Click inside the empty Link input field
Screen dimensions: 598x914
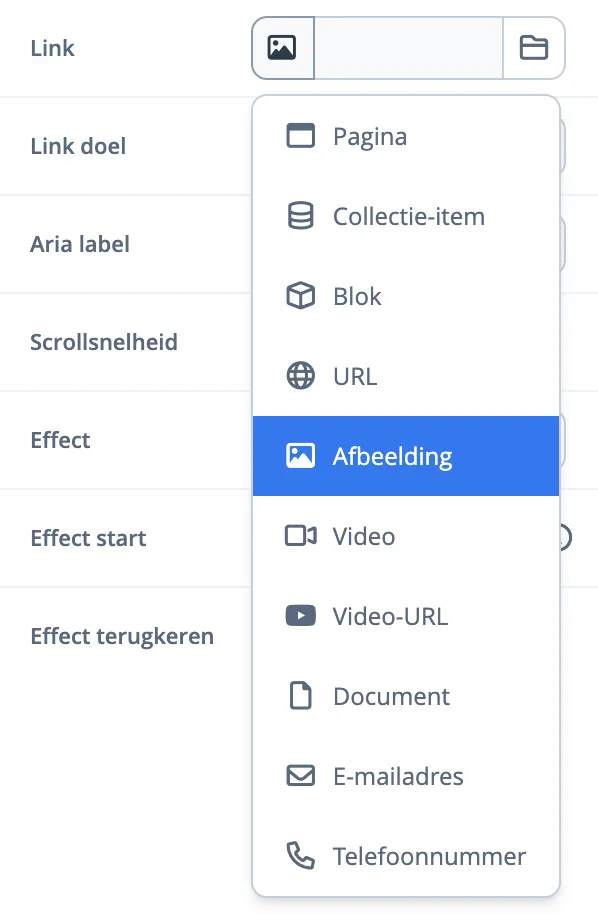pos(408,47)
